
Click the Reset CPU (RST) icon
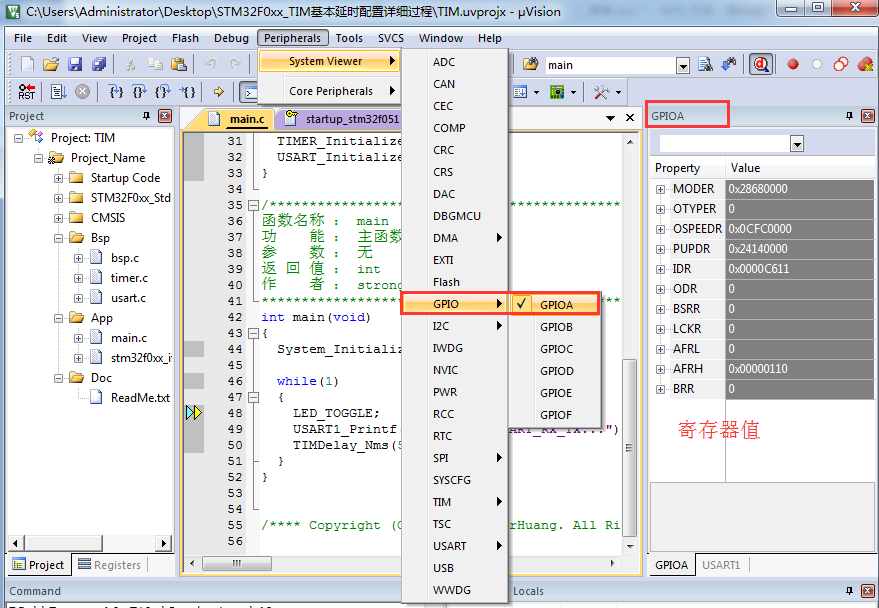(27, 92)
